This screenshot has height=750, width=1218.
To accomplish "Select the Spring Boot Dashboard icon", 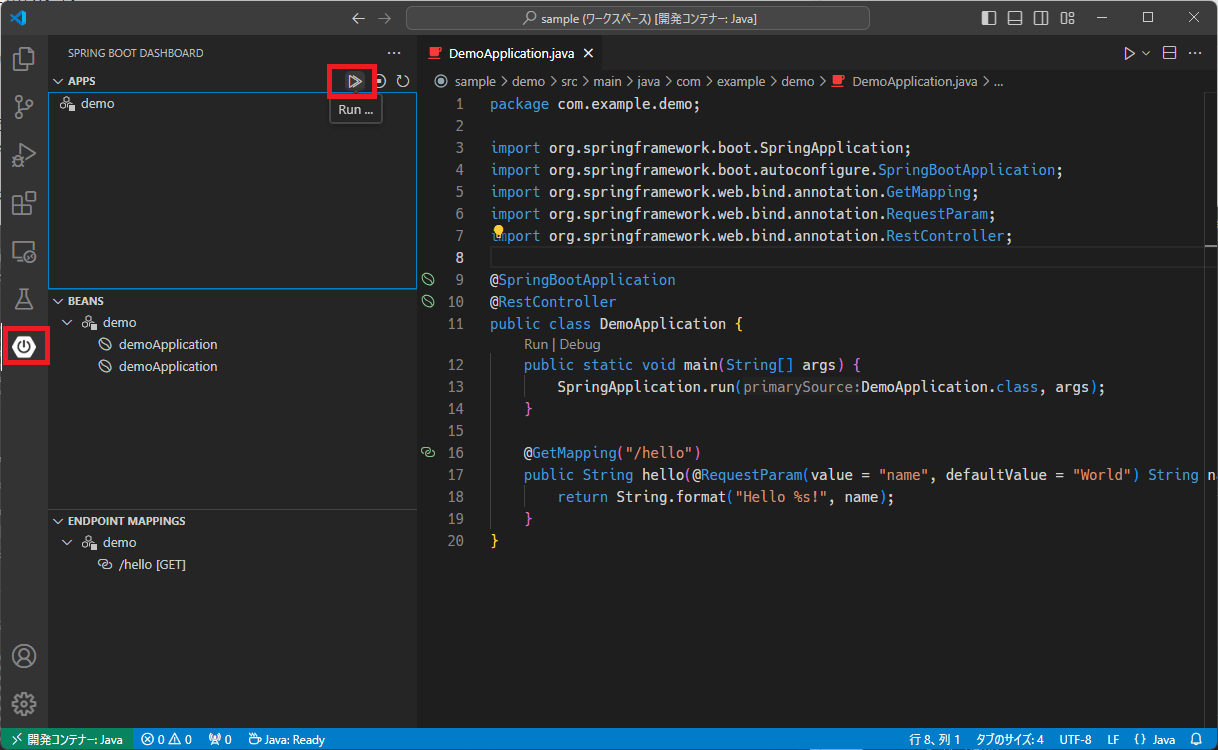I will [24, 347].
